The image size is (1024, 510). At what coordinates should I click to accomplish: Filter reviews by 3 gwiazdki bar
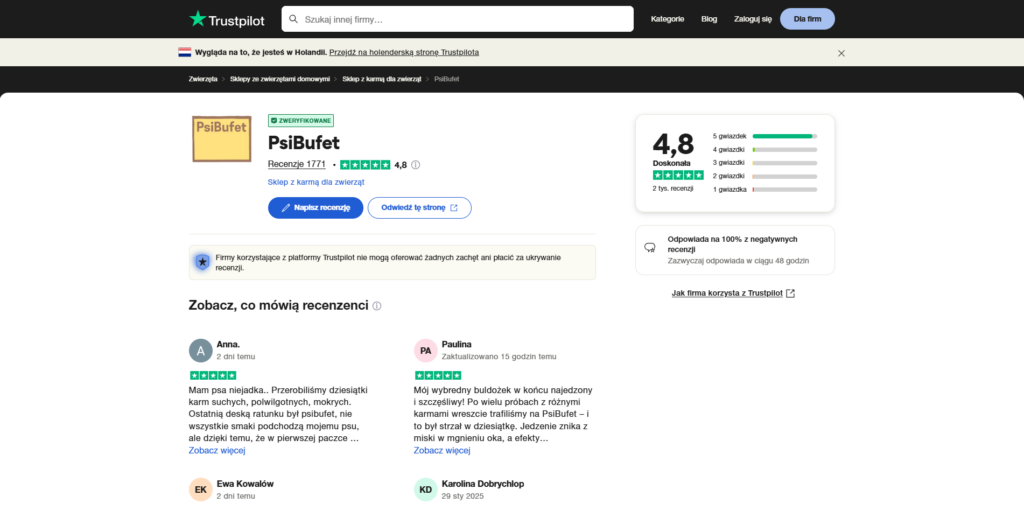pyautogui.click(x=765, y=163)
